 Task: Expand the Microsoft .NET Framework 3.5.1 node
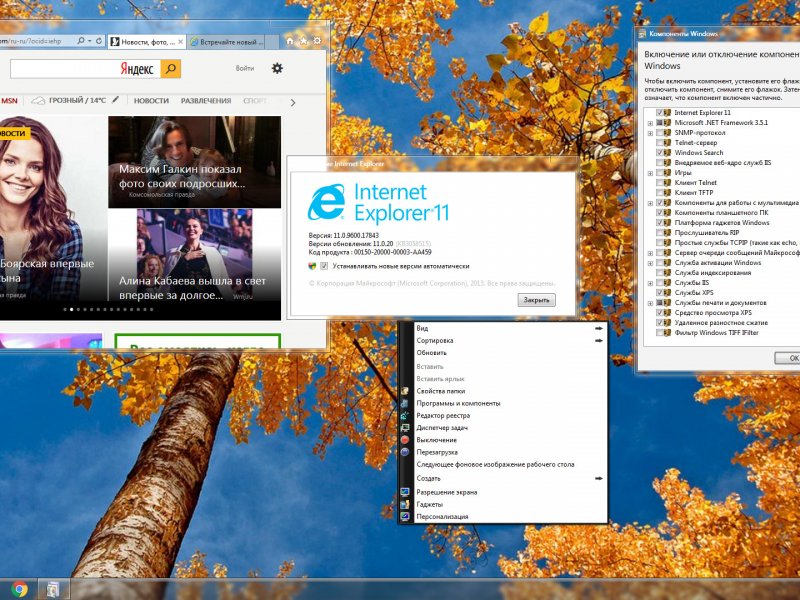point(650,123)
